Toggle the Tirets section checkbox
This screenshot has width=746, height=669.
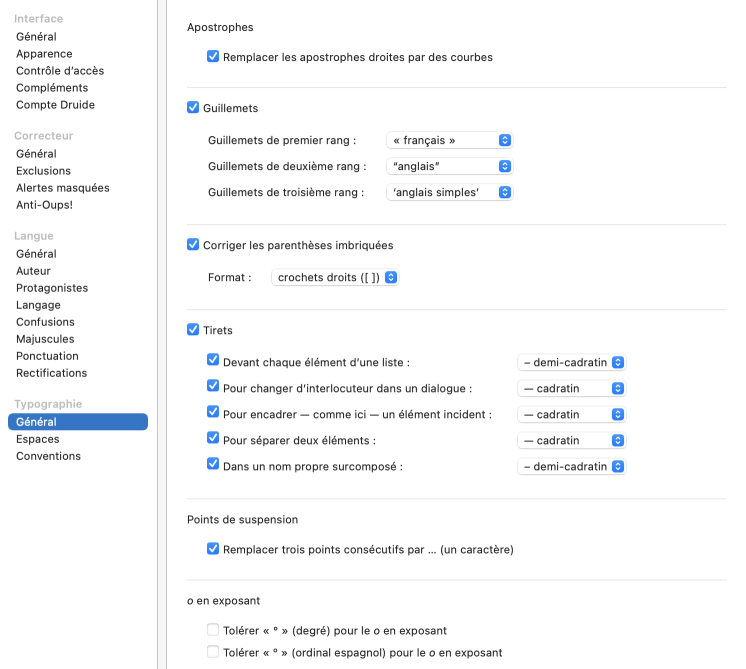click(x=193, y=330)
